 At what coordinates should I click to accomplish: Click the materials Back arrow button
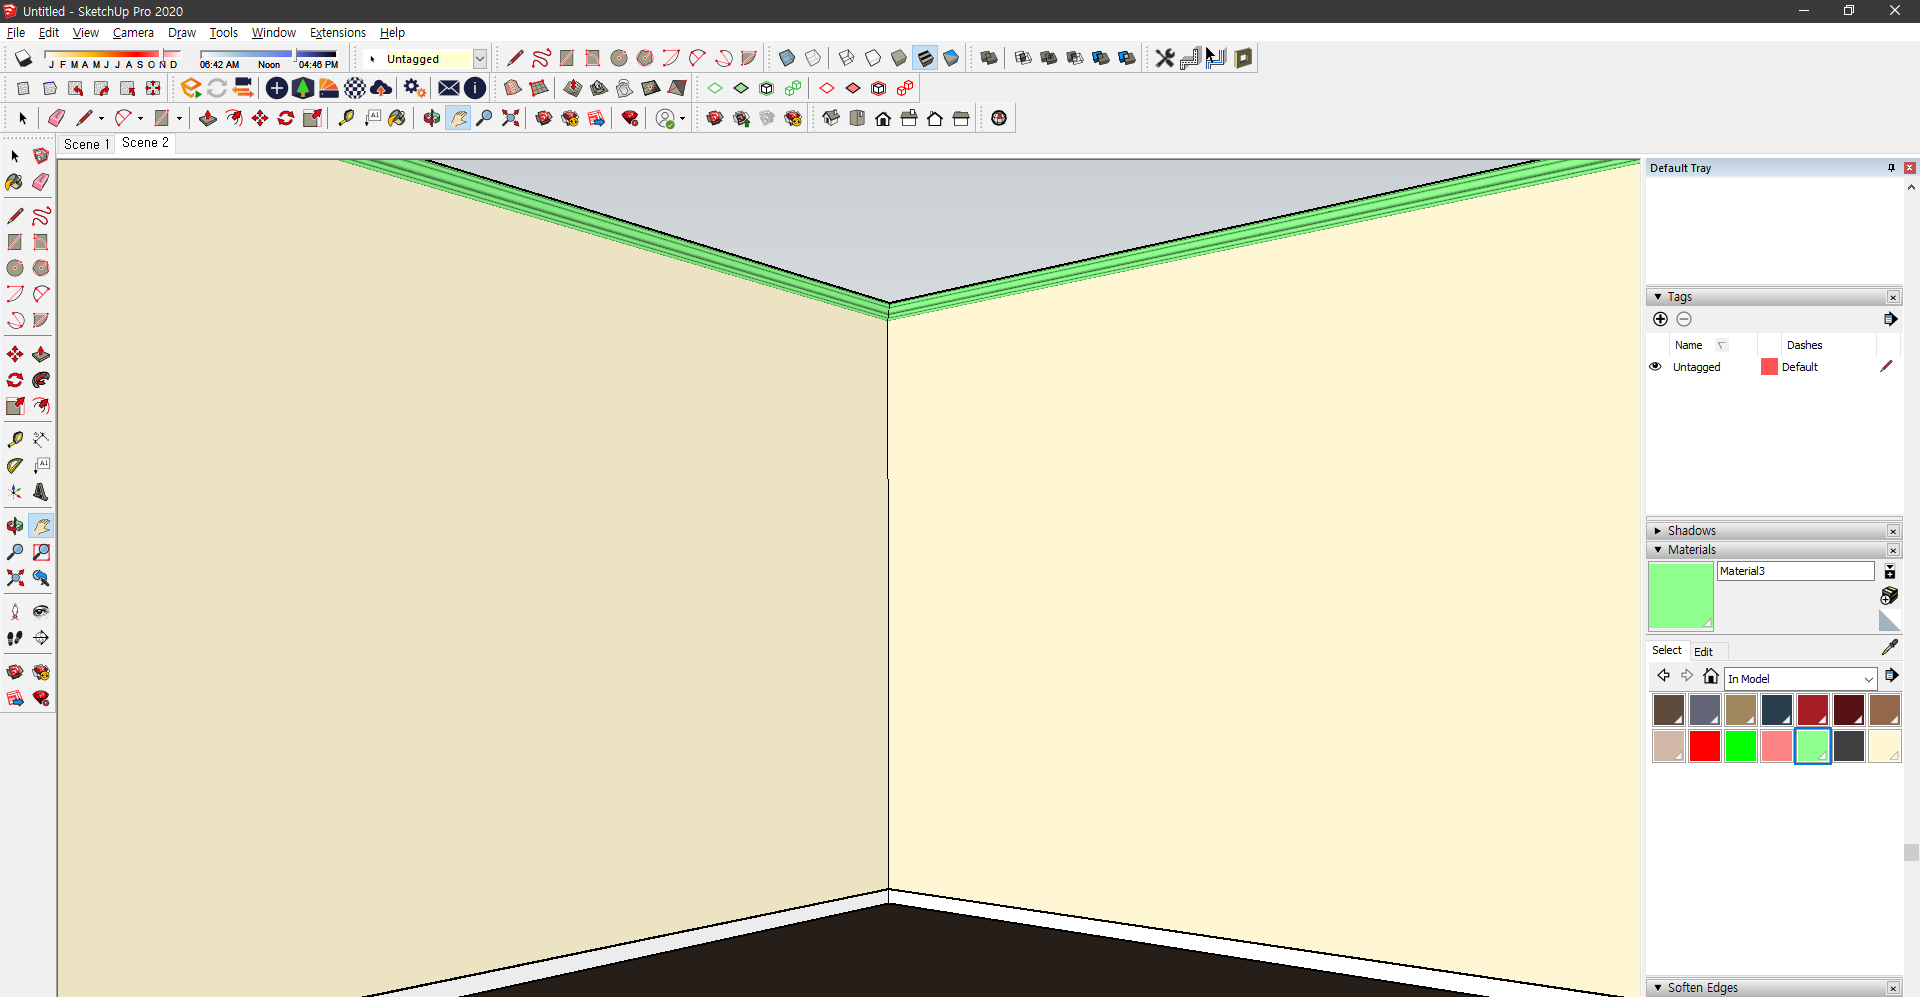pos(1663,676)
